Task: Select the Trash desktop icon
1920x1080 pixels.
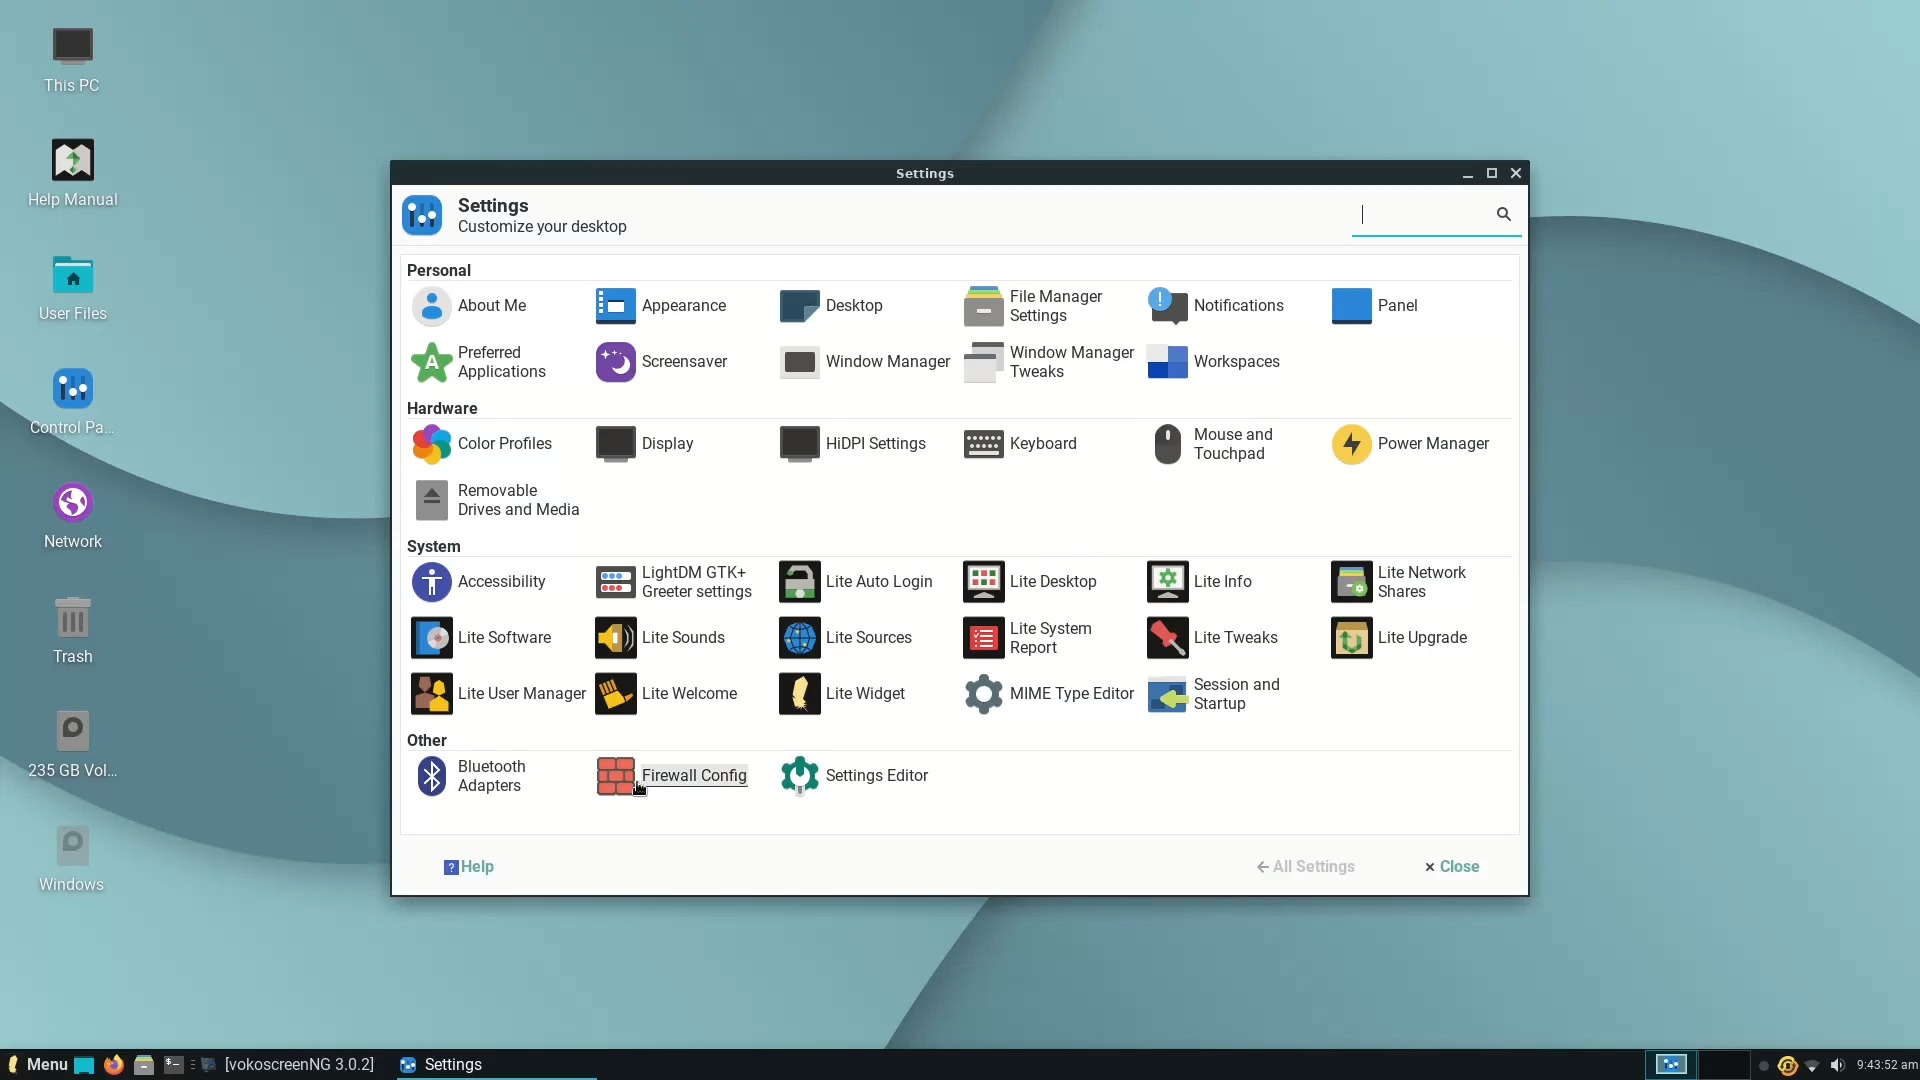Action: [72, 631]
